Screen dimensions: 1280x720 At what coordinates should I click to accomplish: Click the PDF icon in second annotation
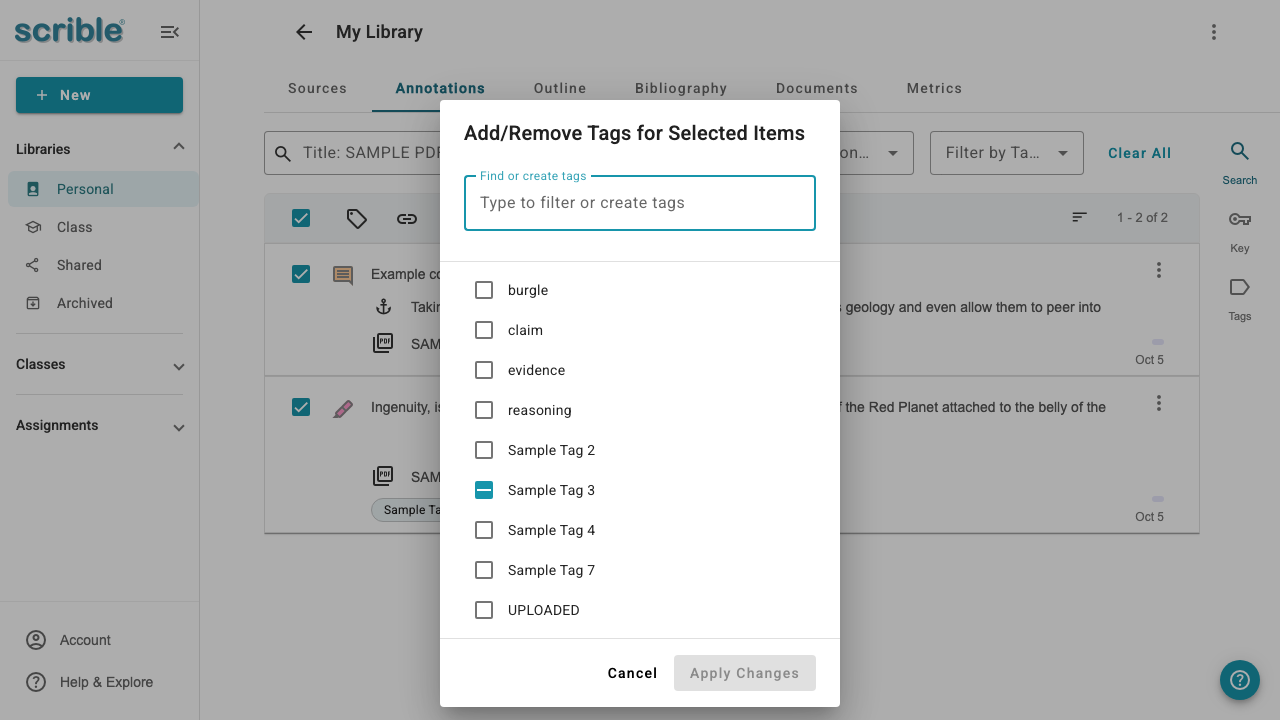(x=383, y=476)
